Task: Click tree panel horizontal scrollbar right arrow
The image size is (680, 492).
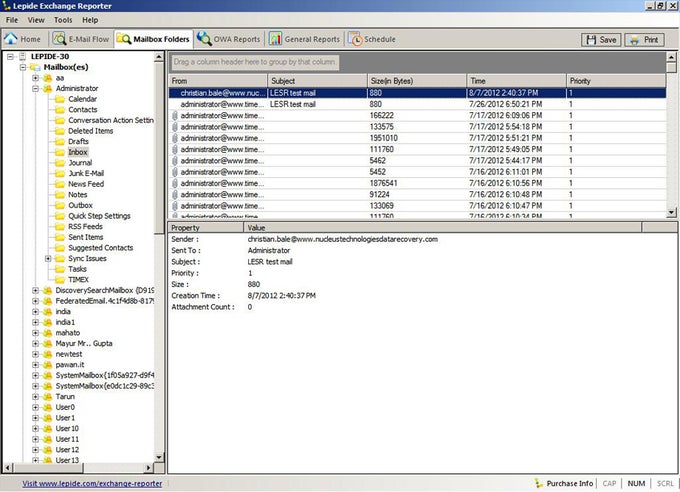Action: coord(149,468)
